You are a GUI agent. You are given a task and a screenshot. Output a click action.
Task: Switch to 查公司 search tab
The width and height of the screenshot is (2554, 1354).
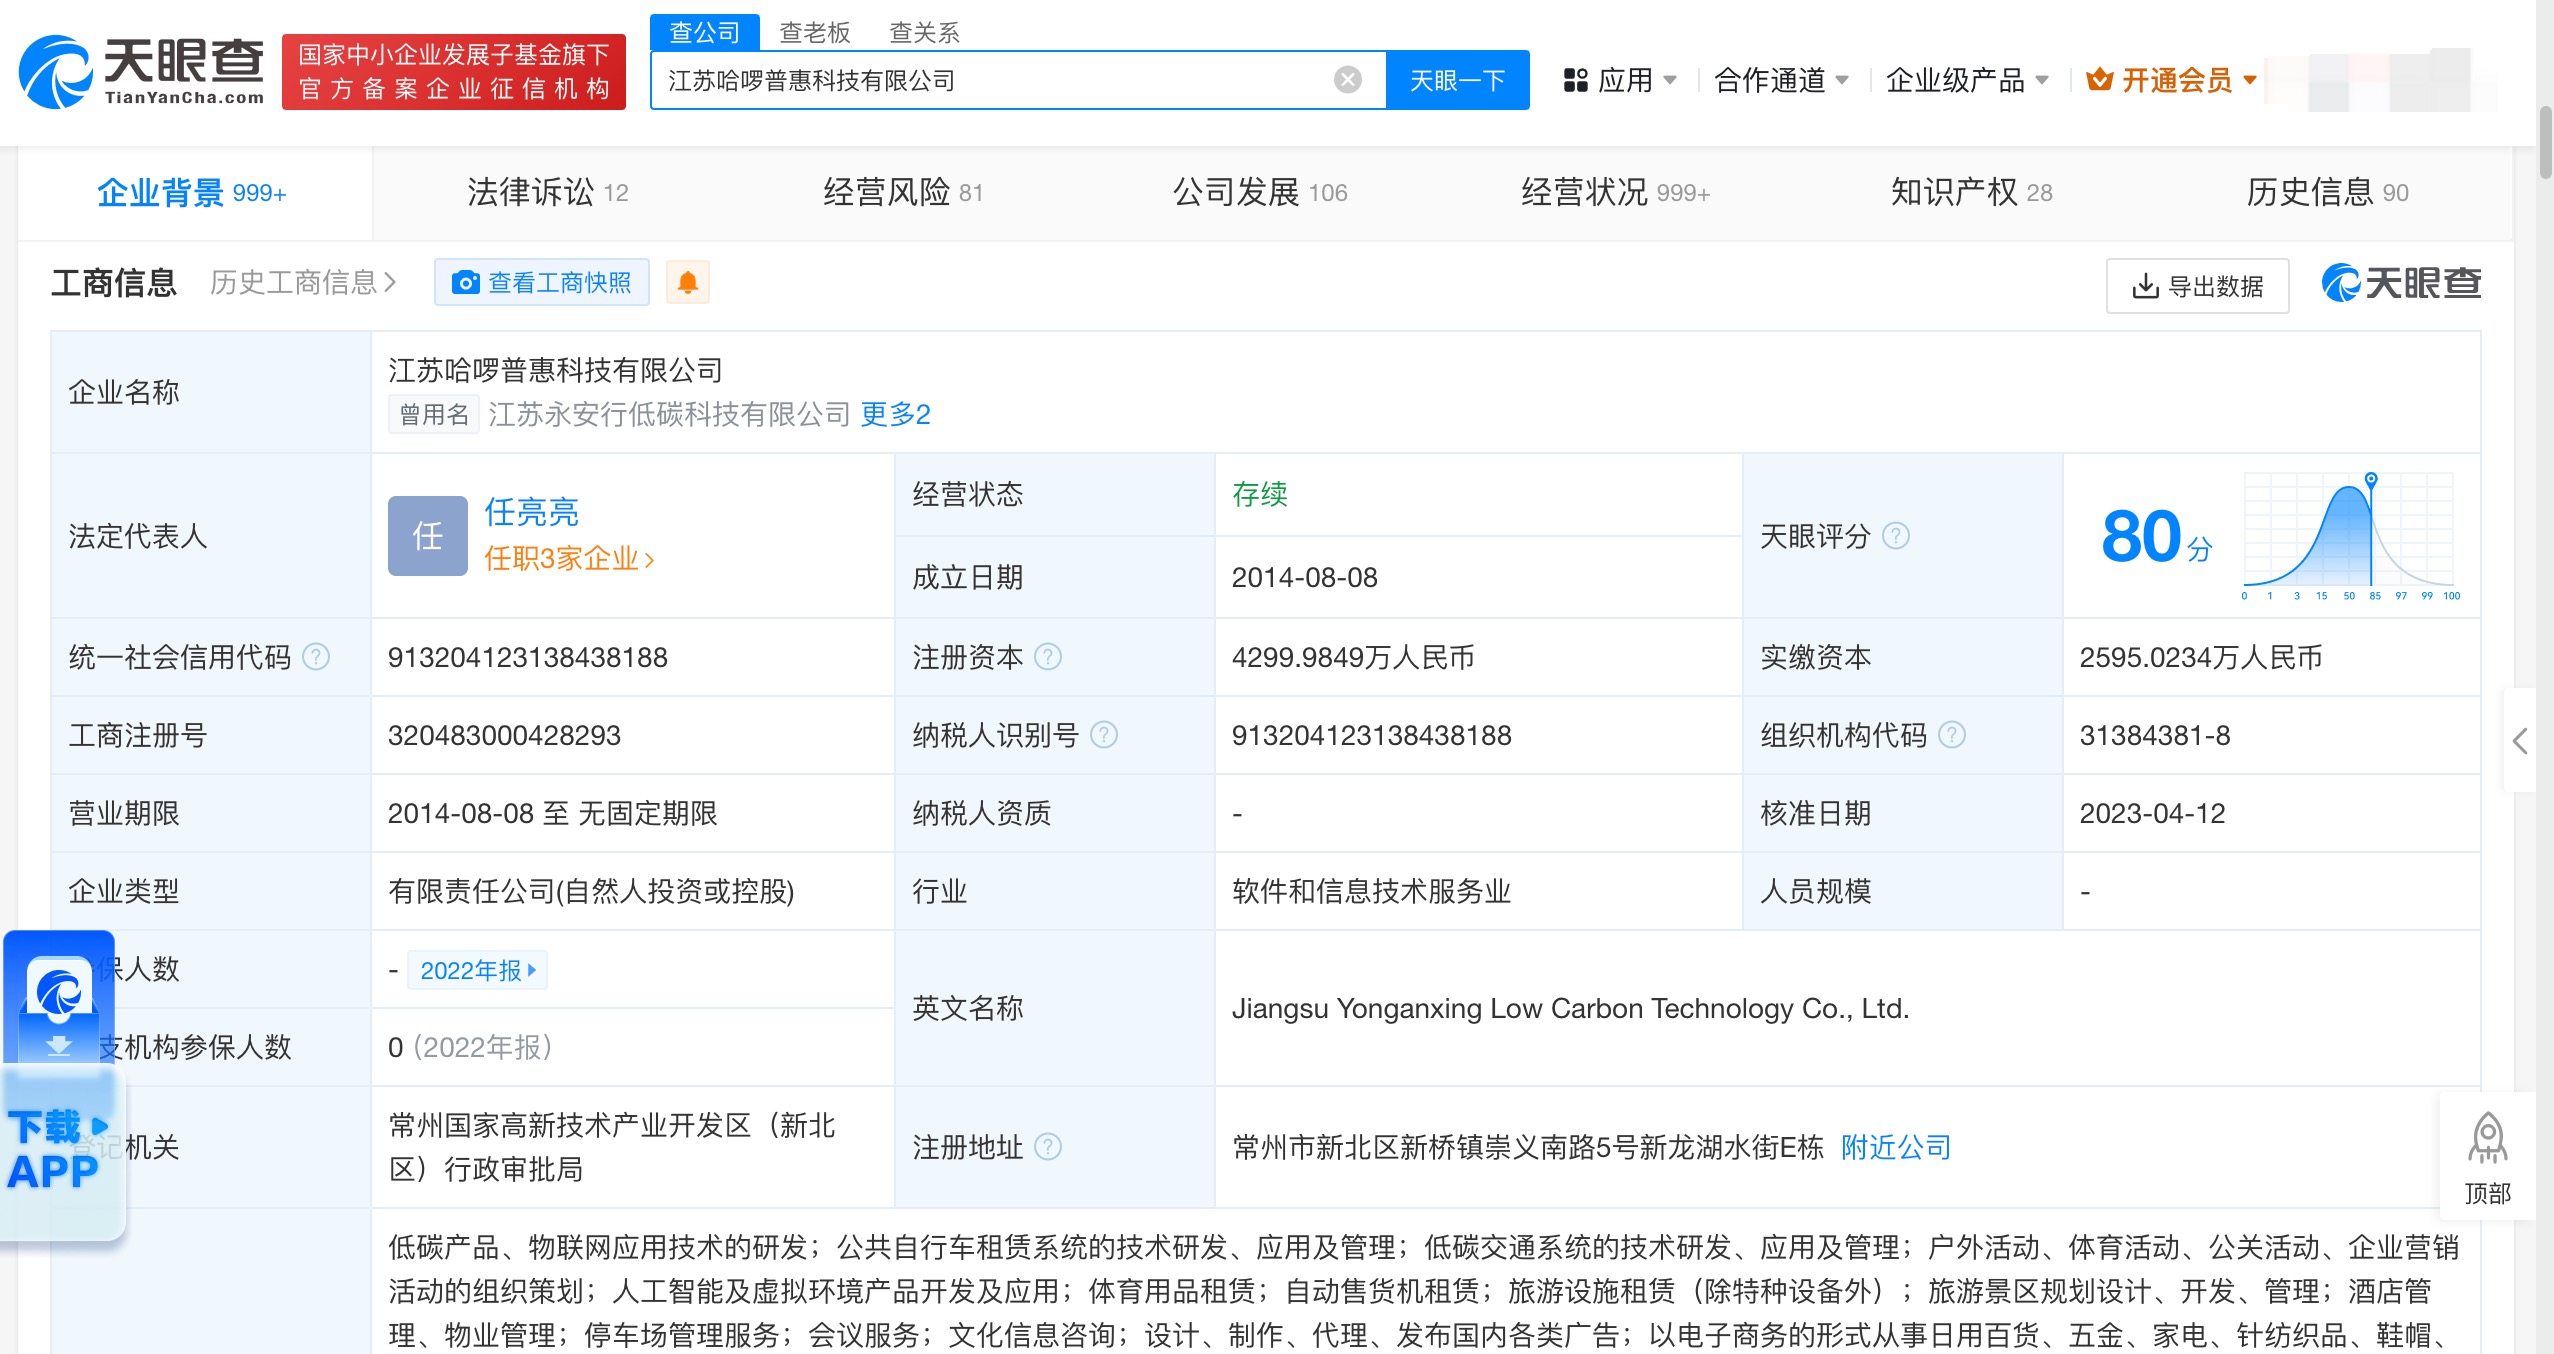click(704, 32)
